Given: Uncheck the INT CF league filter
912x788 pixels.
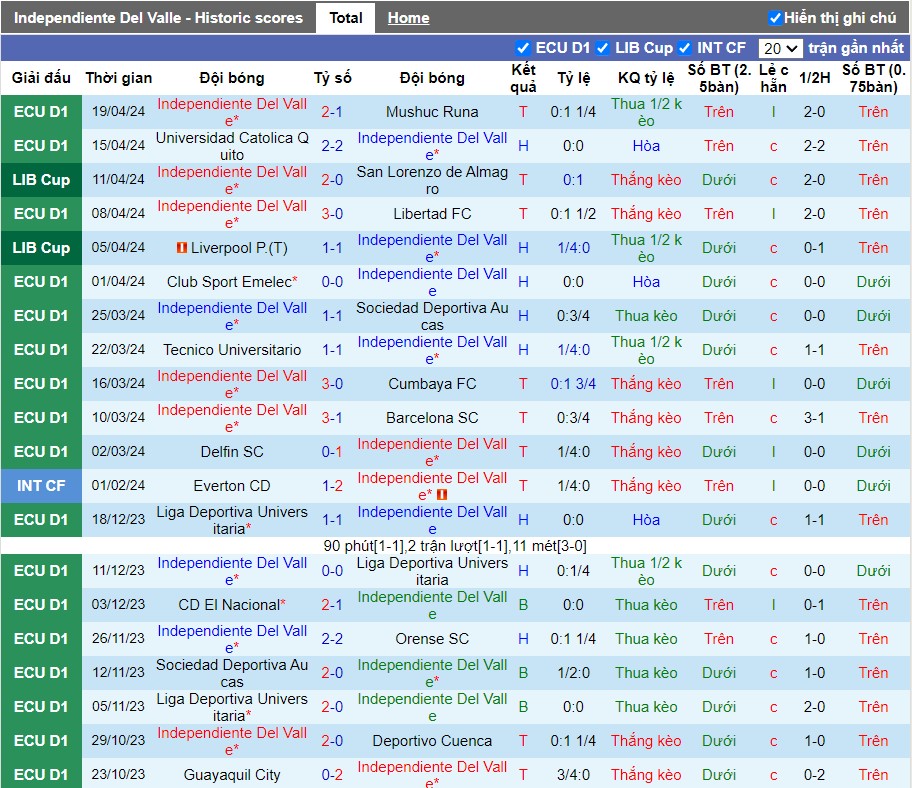Looking at the screenshot, I should [684, 48].
